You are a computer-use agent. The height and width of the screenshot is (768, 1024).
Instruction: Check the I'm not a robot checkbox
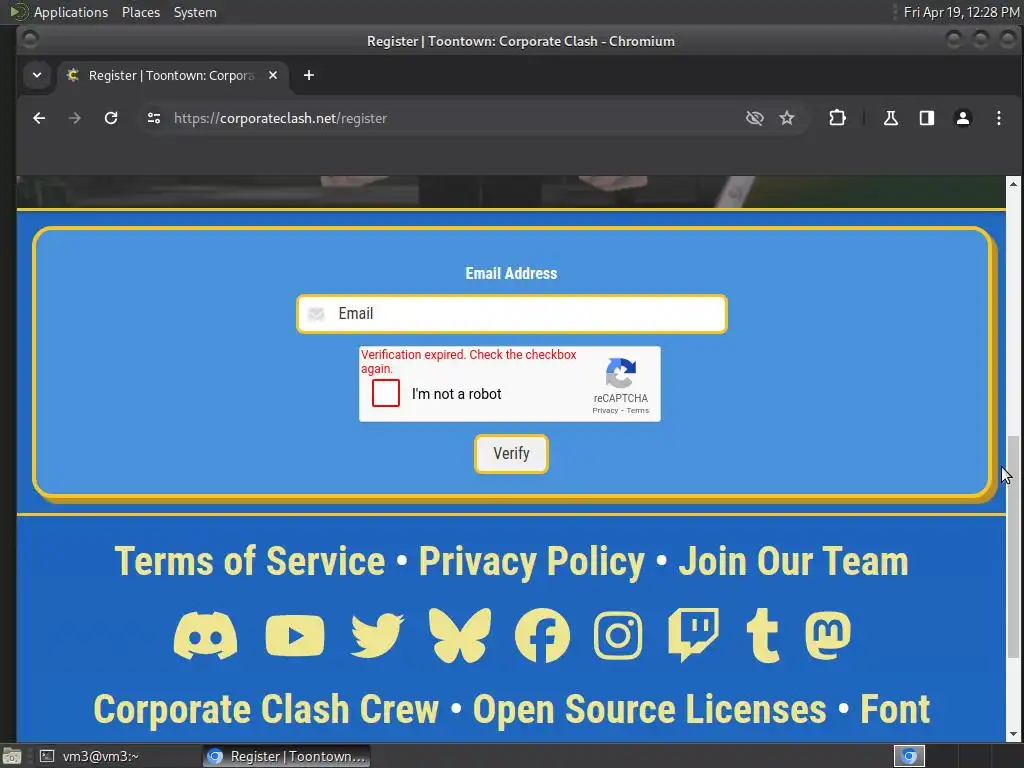coord(385,393)
